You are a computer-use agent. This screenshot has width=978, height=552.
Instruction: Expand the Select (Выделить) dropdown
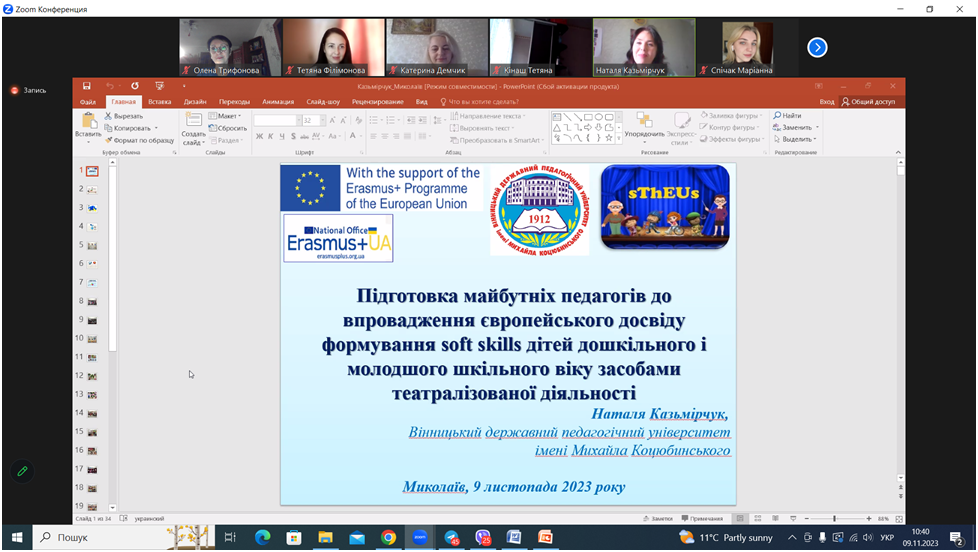pyautogui.click(x=816, y=140)
